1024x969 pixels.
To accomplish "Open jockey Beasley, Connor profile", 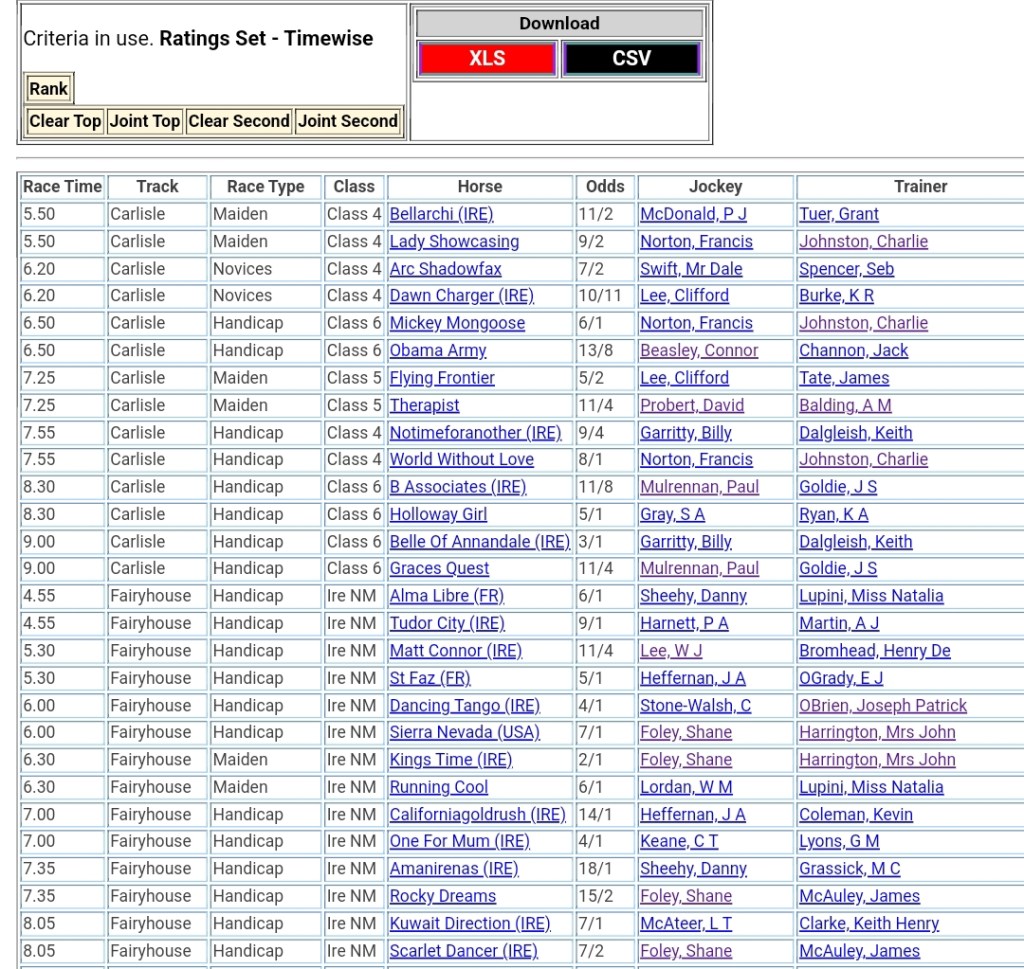I will tap(699, 350).
